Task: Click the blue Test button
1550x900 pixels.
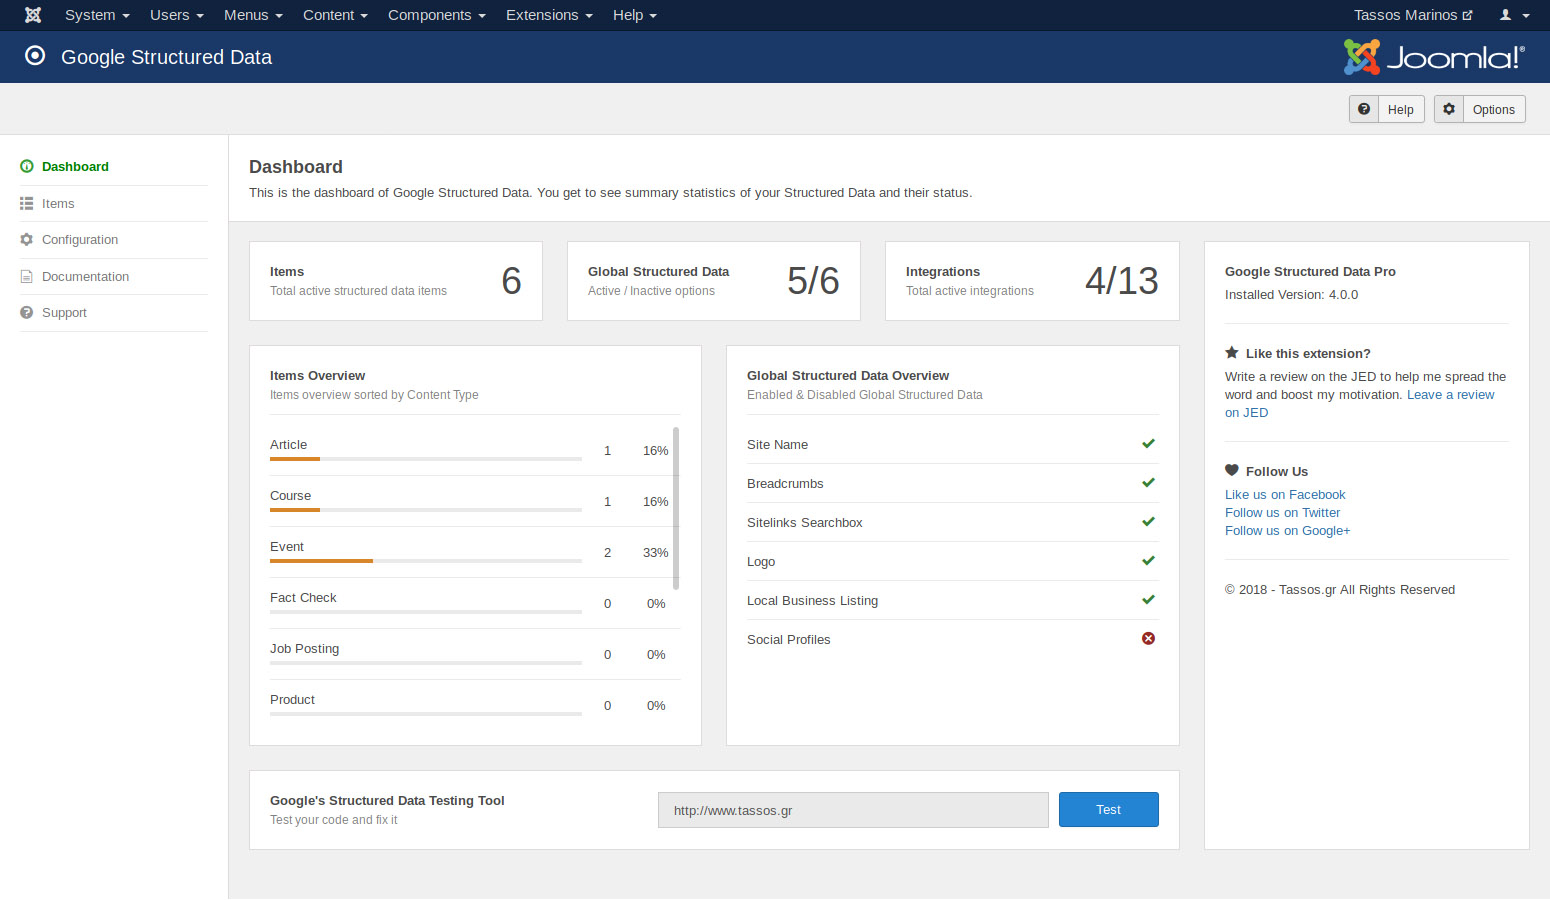Action: (x=1108, y=810)
